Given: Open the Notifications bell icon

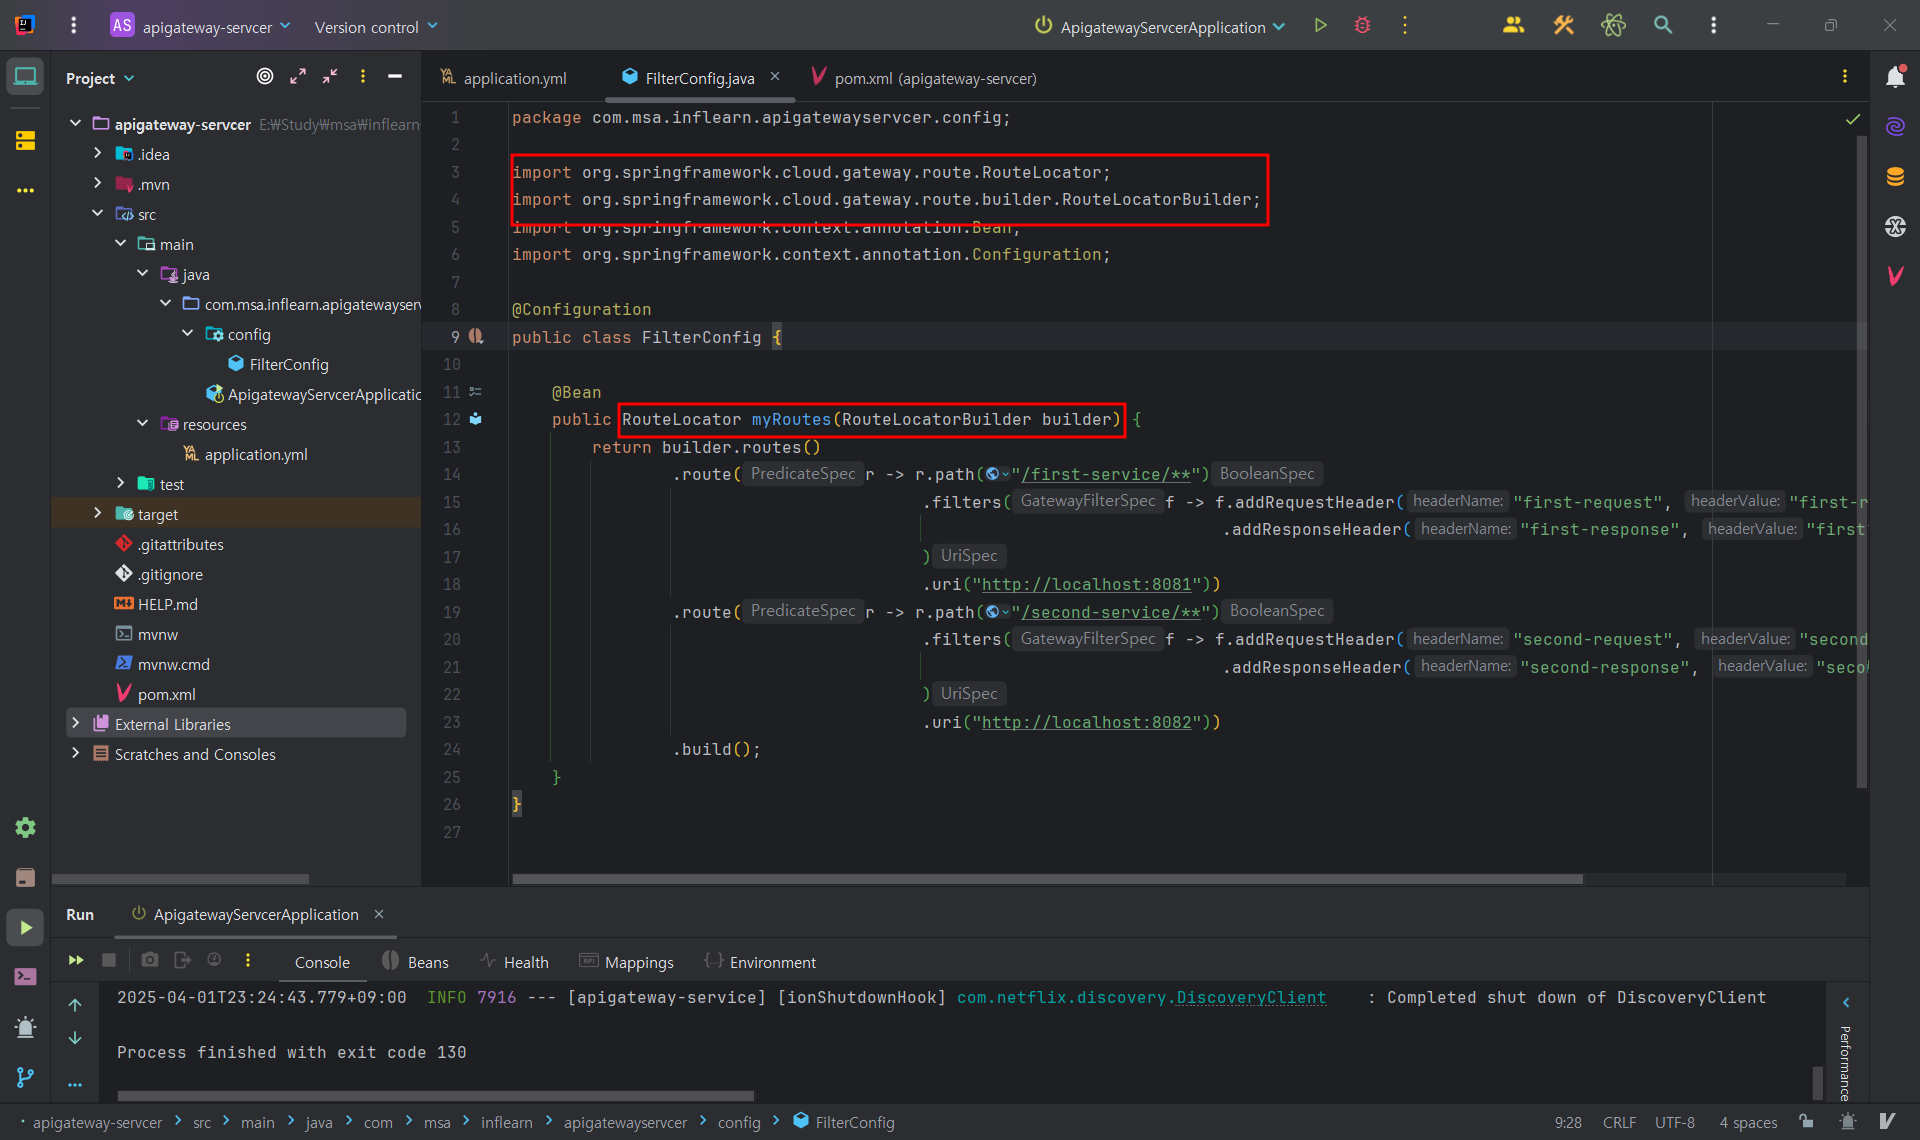Looking at the screenshot, I should [x=1894, y=77].
